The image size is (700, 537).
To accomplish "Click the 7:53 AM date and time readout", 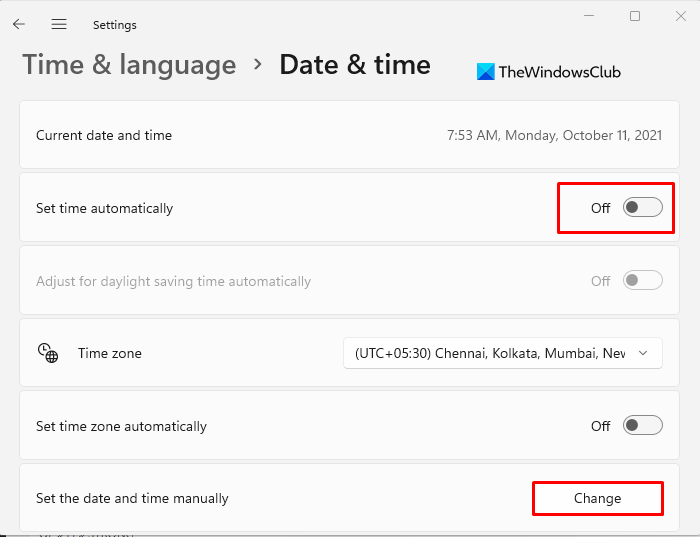I will (554, 135).
